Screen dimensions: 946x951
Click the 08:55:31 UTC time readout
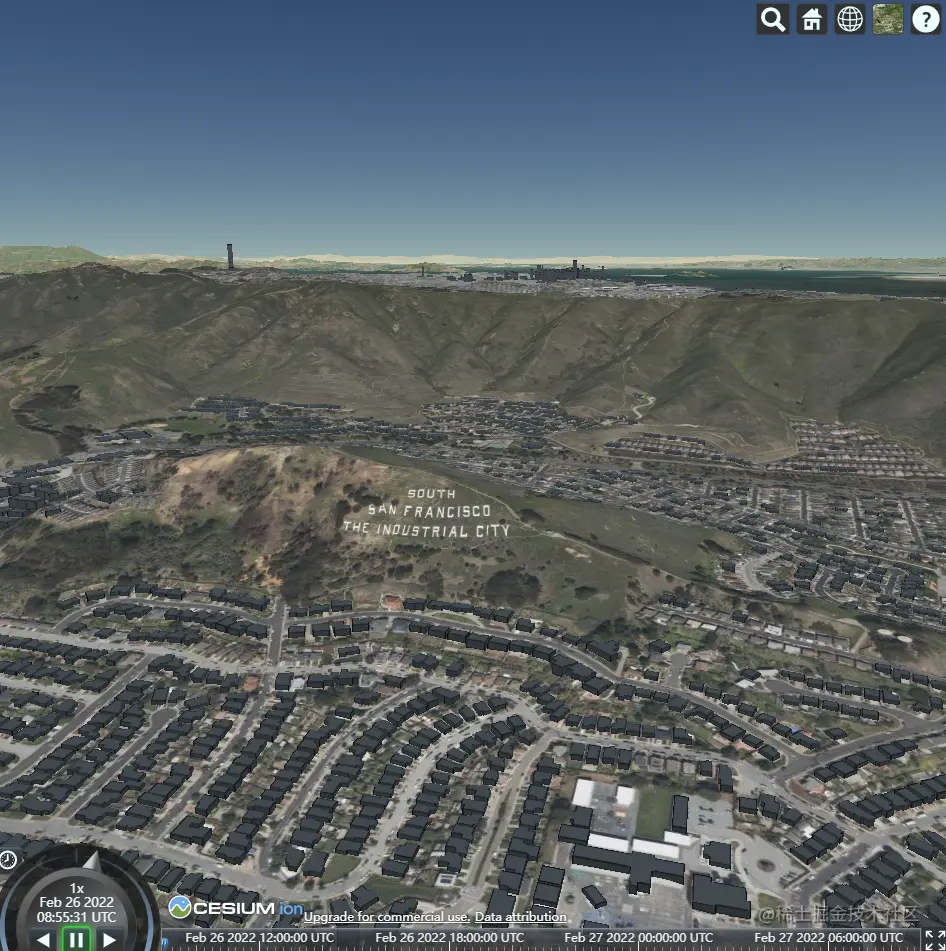tap(76, 917)
